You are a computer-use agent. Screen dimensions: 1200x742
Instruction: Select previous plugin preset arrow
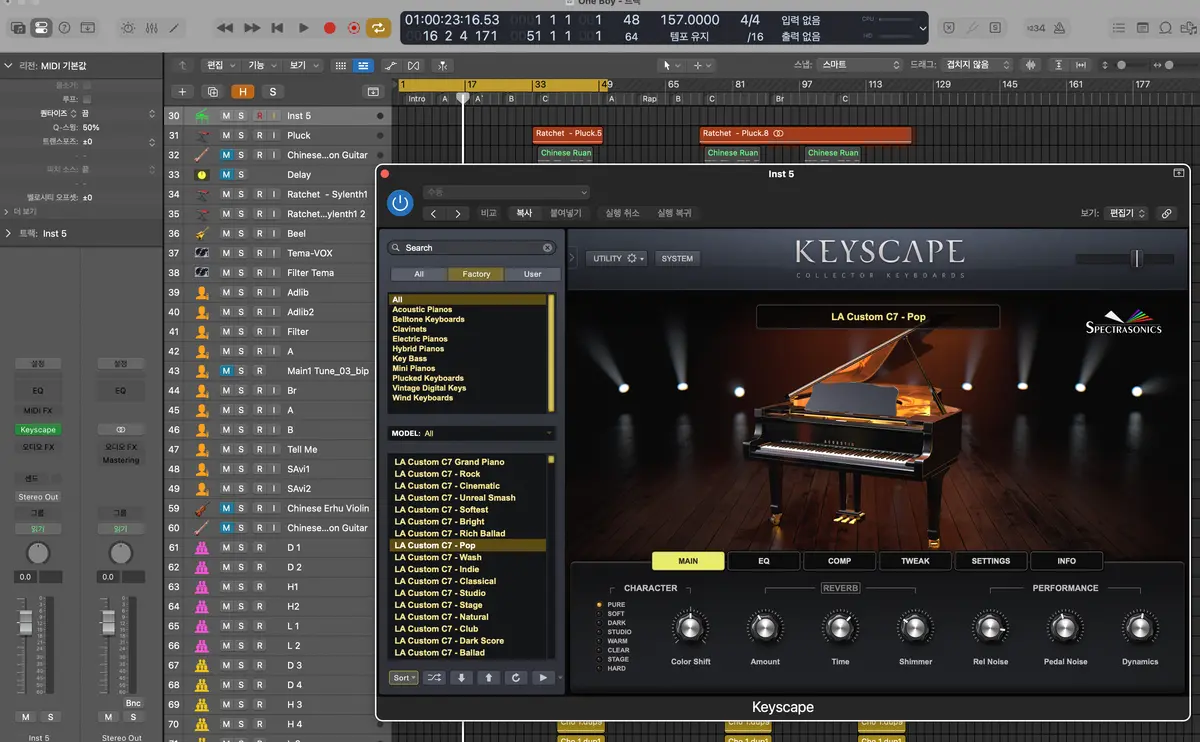coord(434,213)
